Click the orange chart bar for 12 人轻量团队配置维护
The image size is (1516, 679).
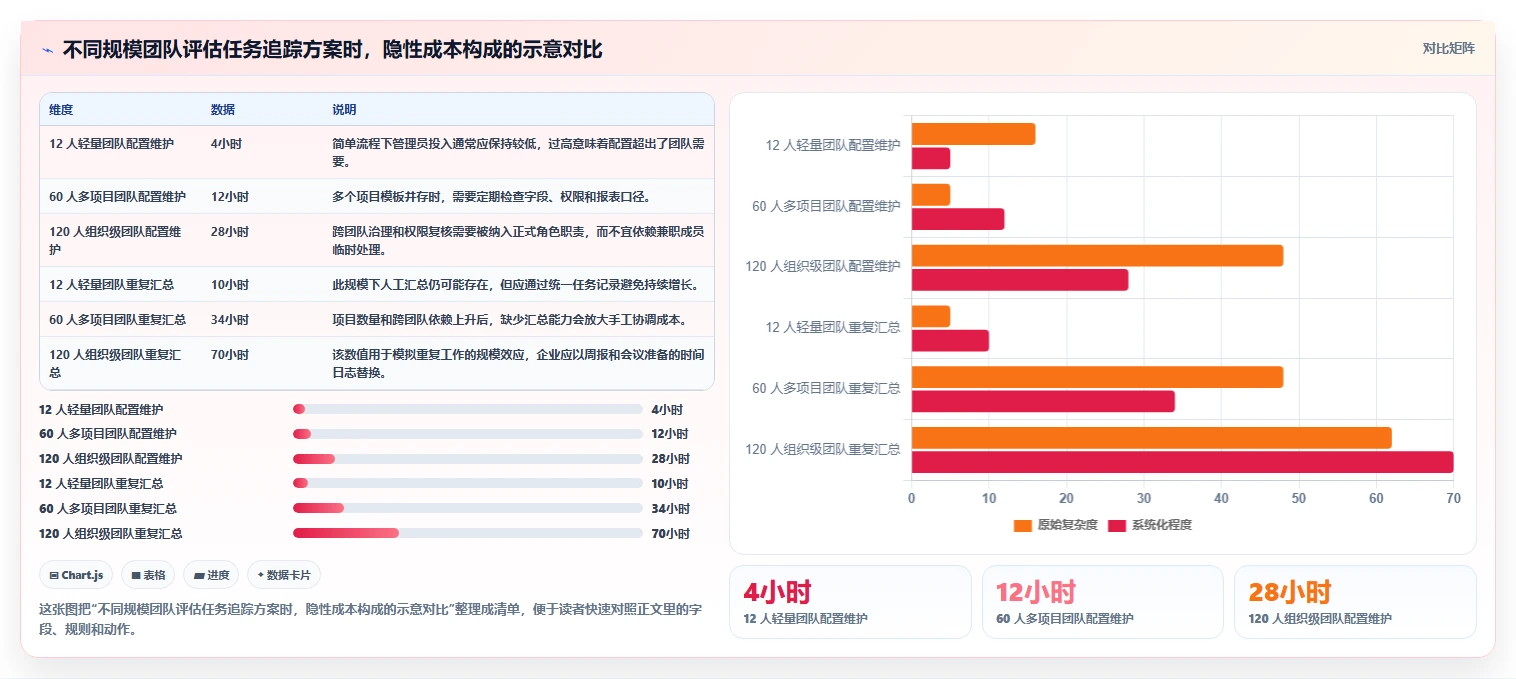coord(973,134)
